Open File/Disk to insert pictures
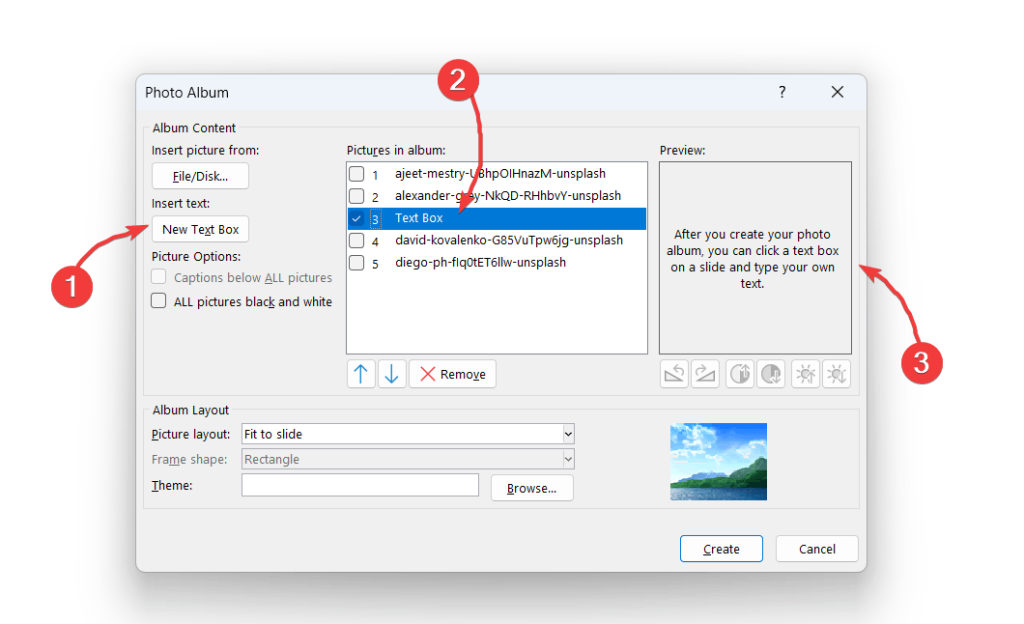The width and height of the screenshot is (1024, 624). pyautogui.click(x=200, y=175)
